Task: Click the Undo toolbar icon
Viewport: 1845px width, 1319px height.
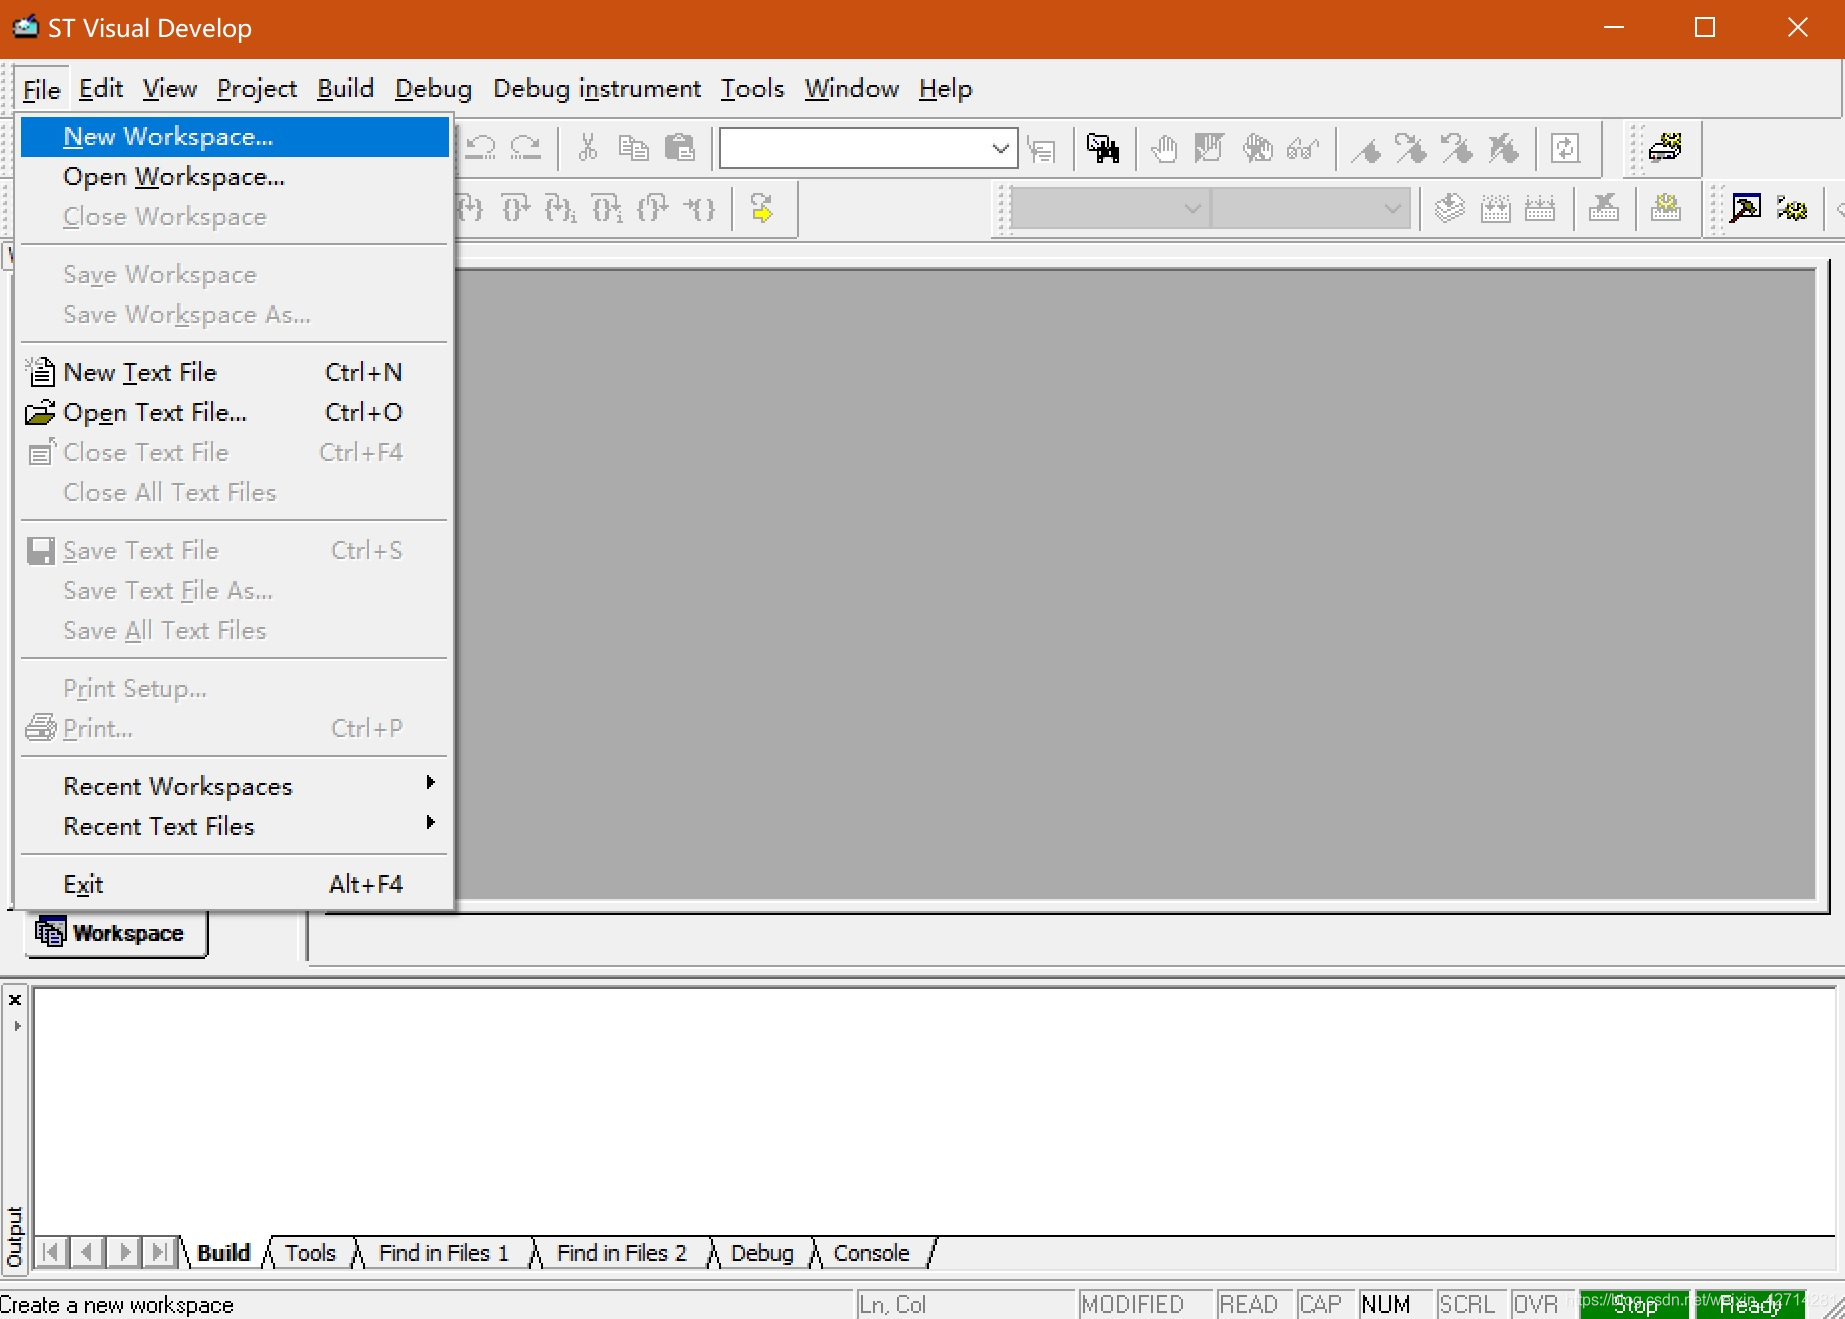Action: tap(481, 149)
